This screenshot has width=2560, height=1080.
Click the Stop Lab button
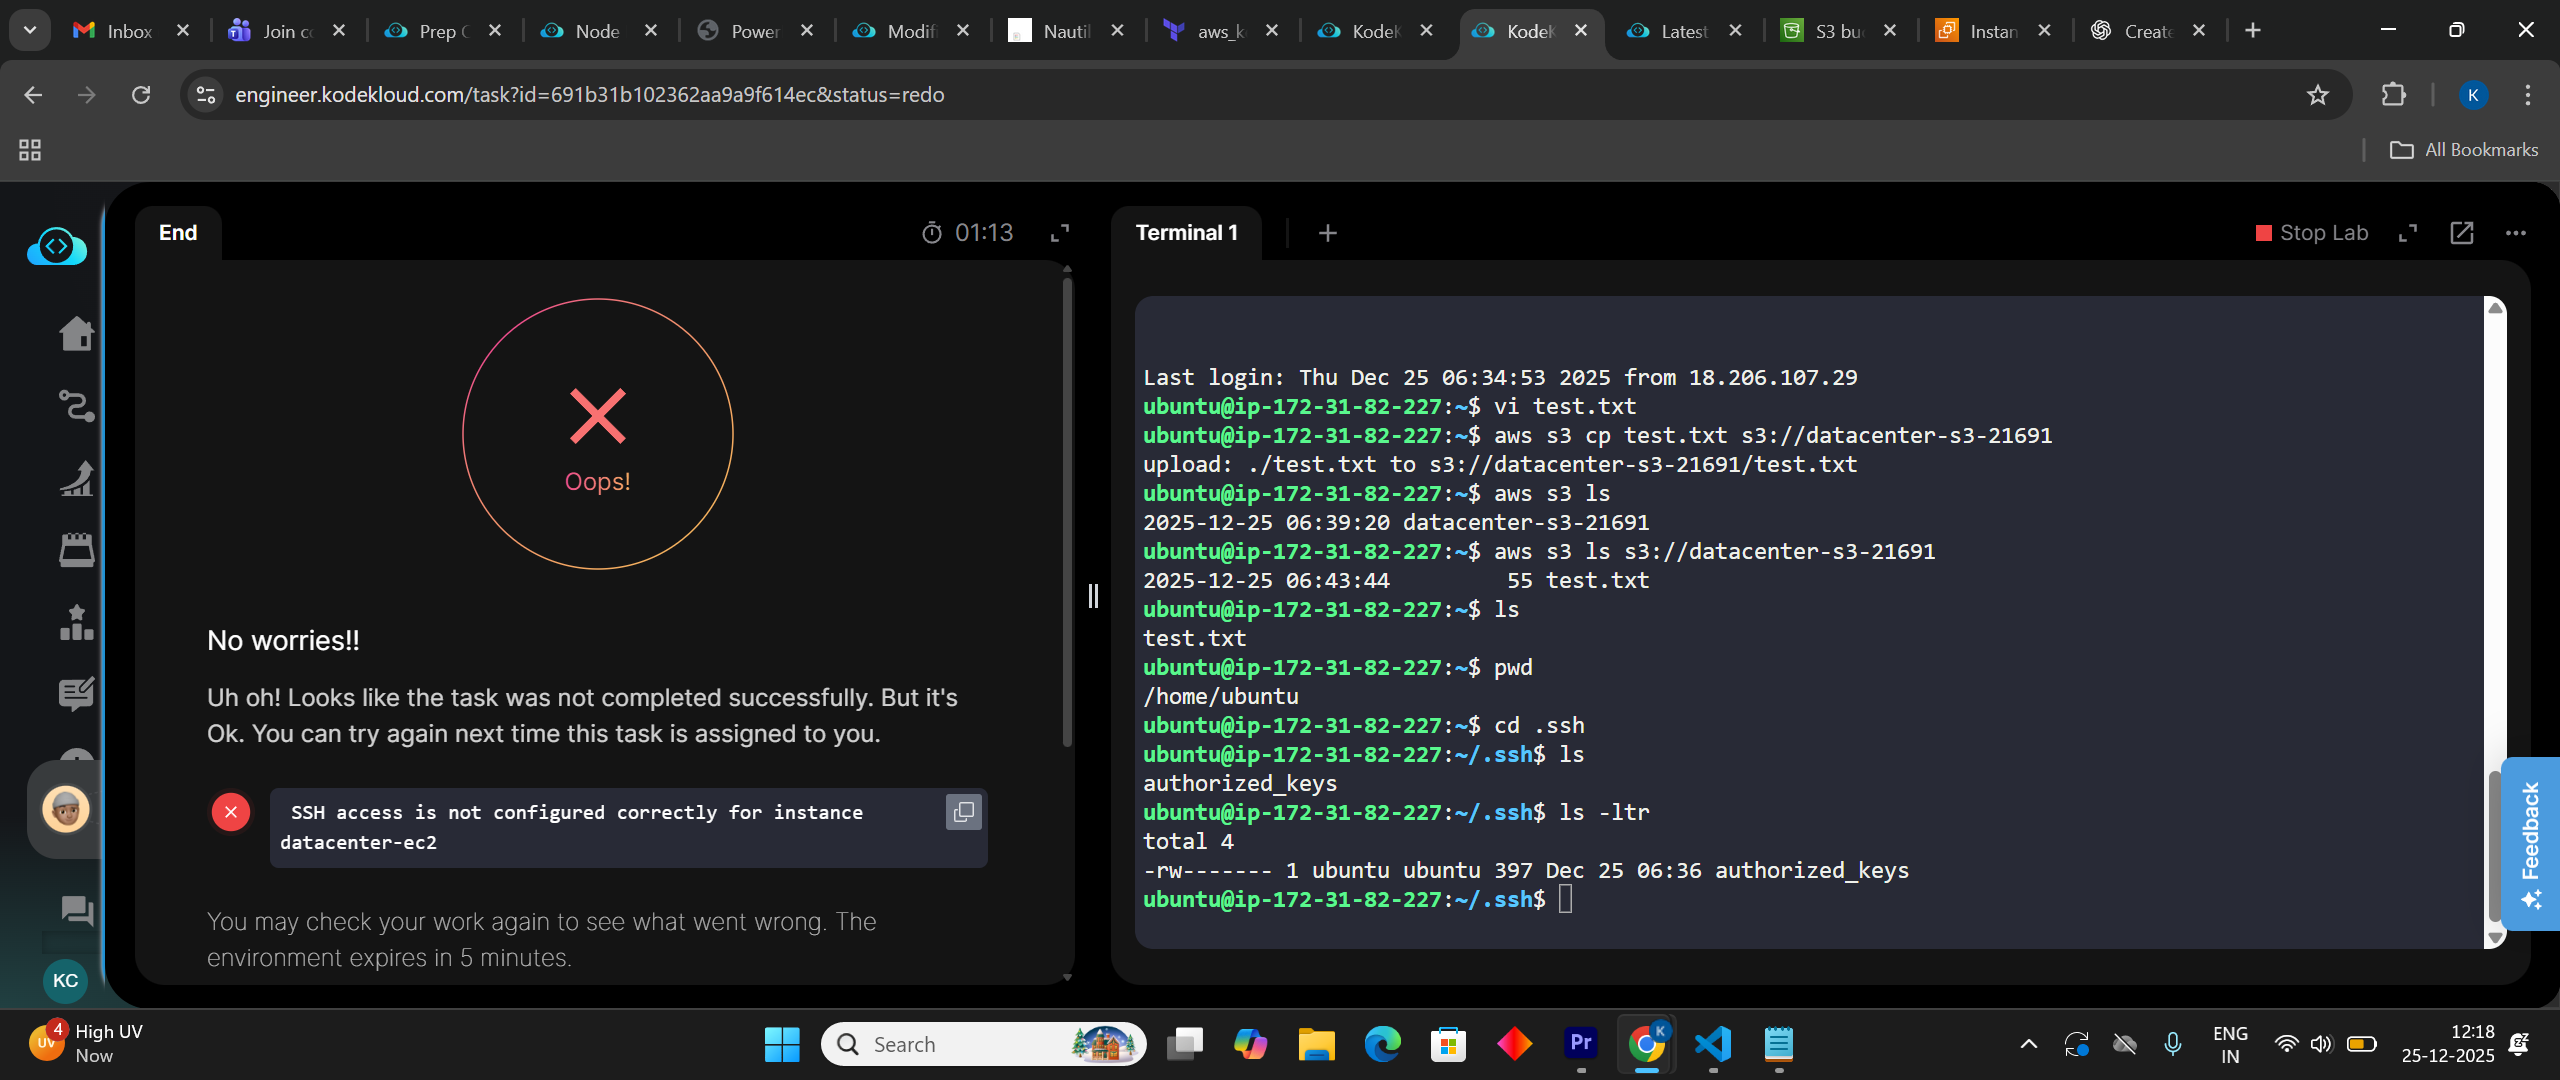pos(2311,233)
